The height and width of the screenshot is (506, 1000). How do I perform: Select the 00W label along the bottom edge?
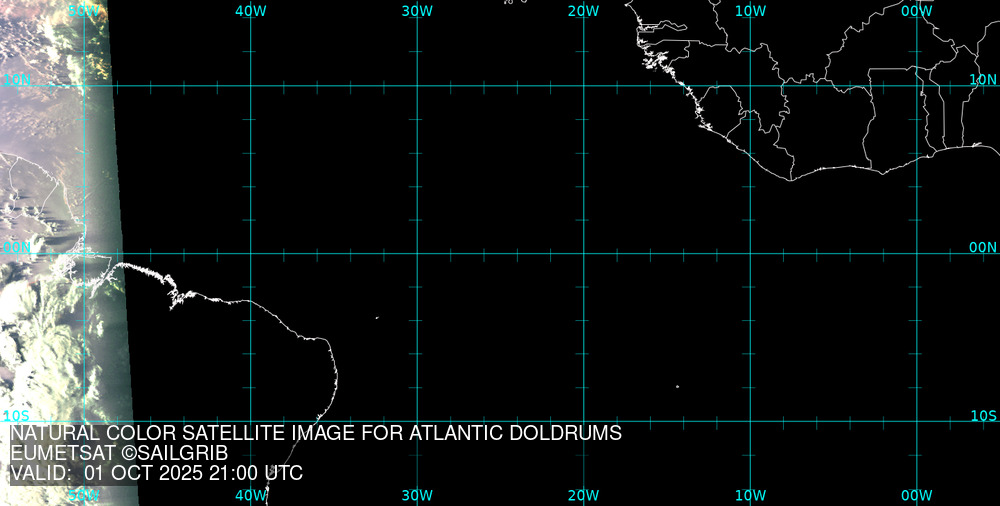pyautogui.click(x=916, y=495)
